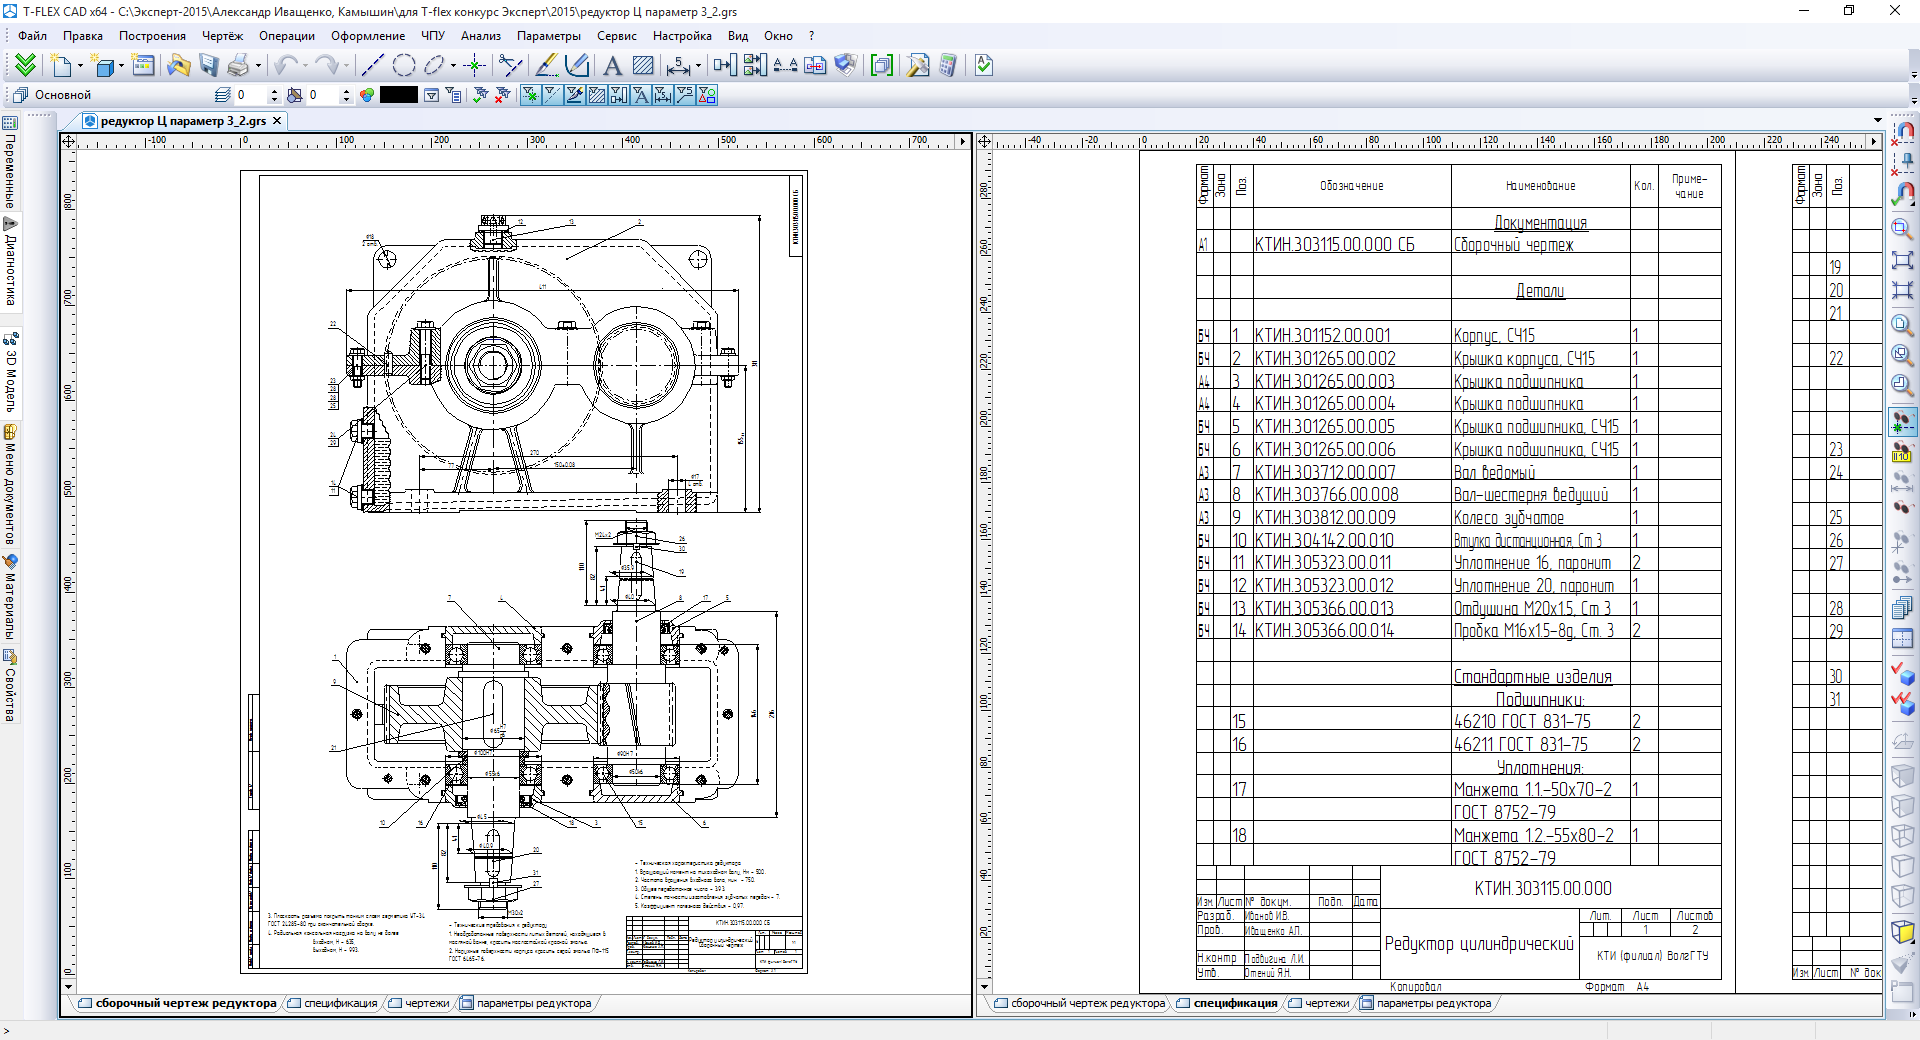Select the construction line tool
This screenshot has width=1920, height=1040.
click(x=372, y=66)
